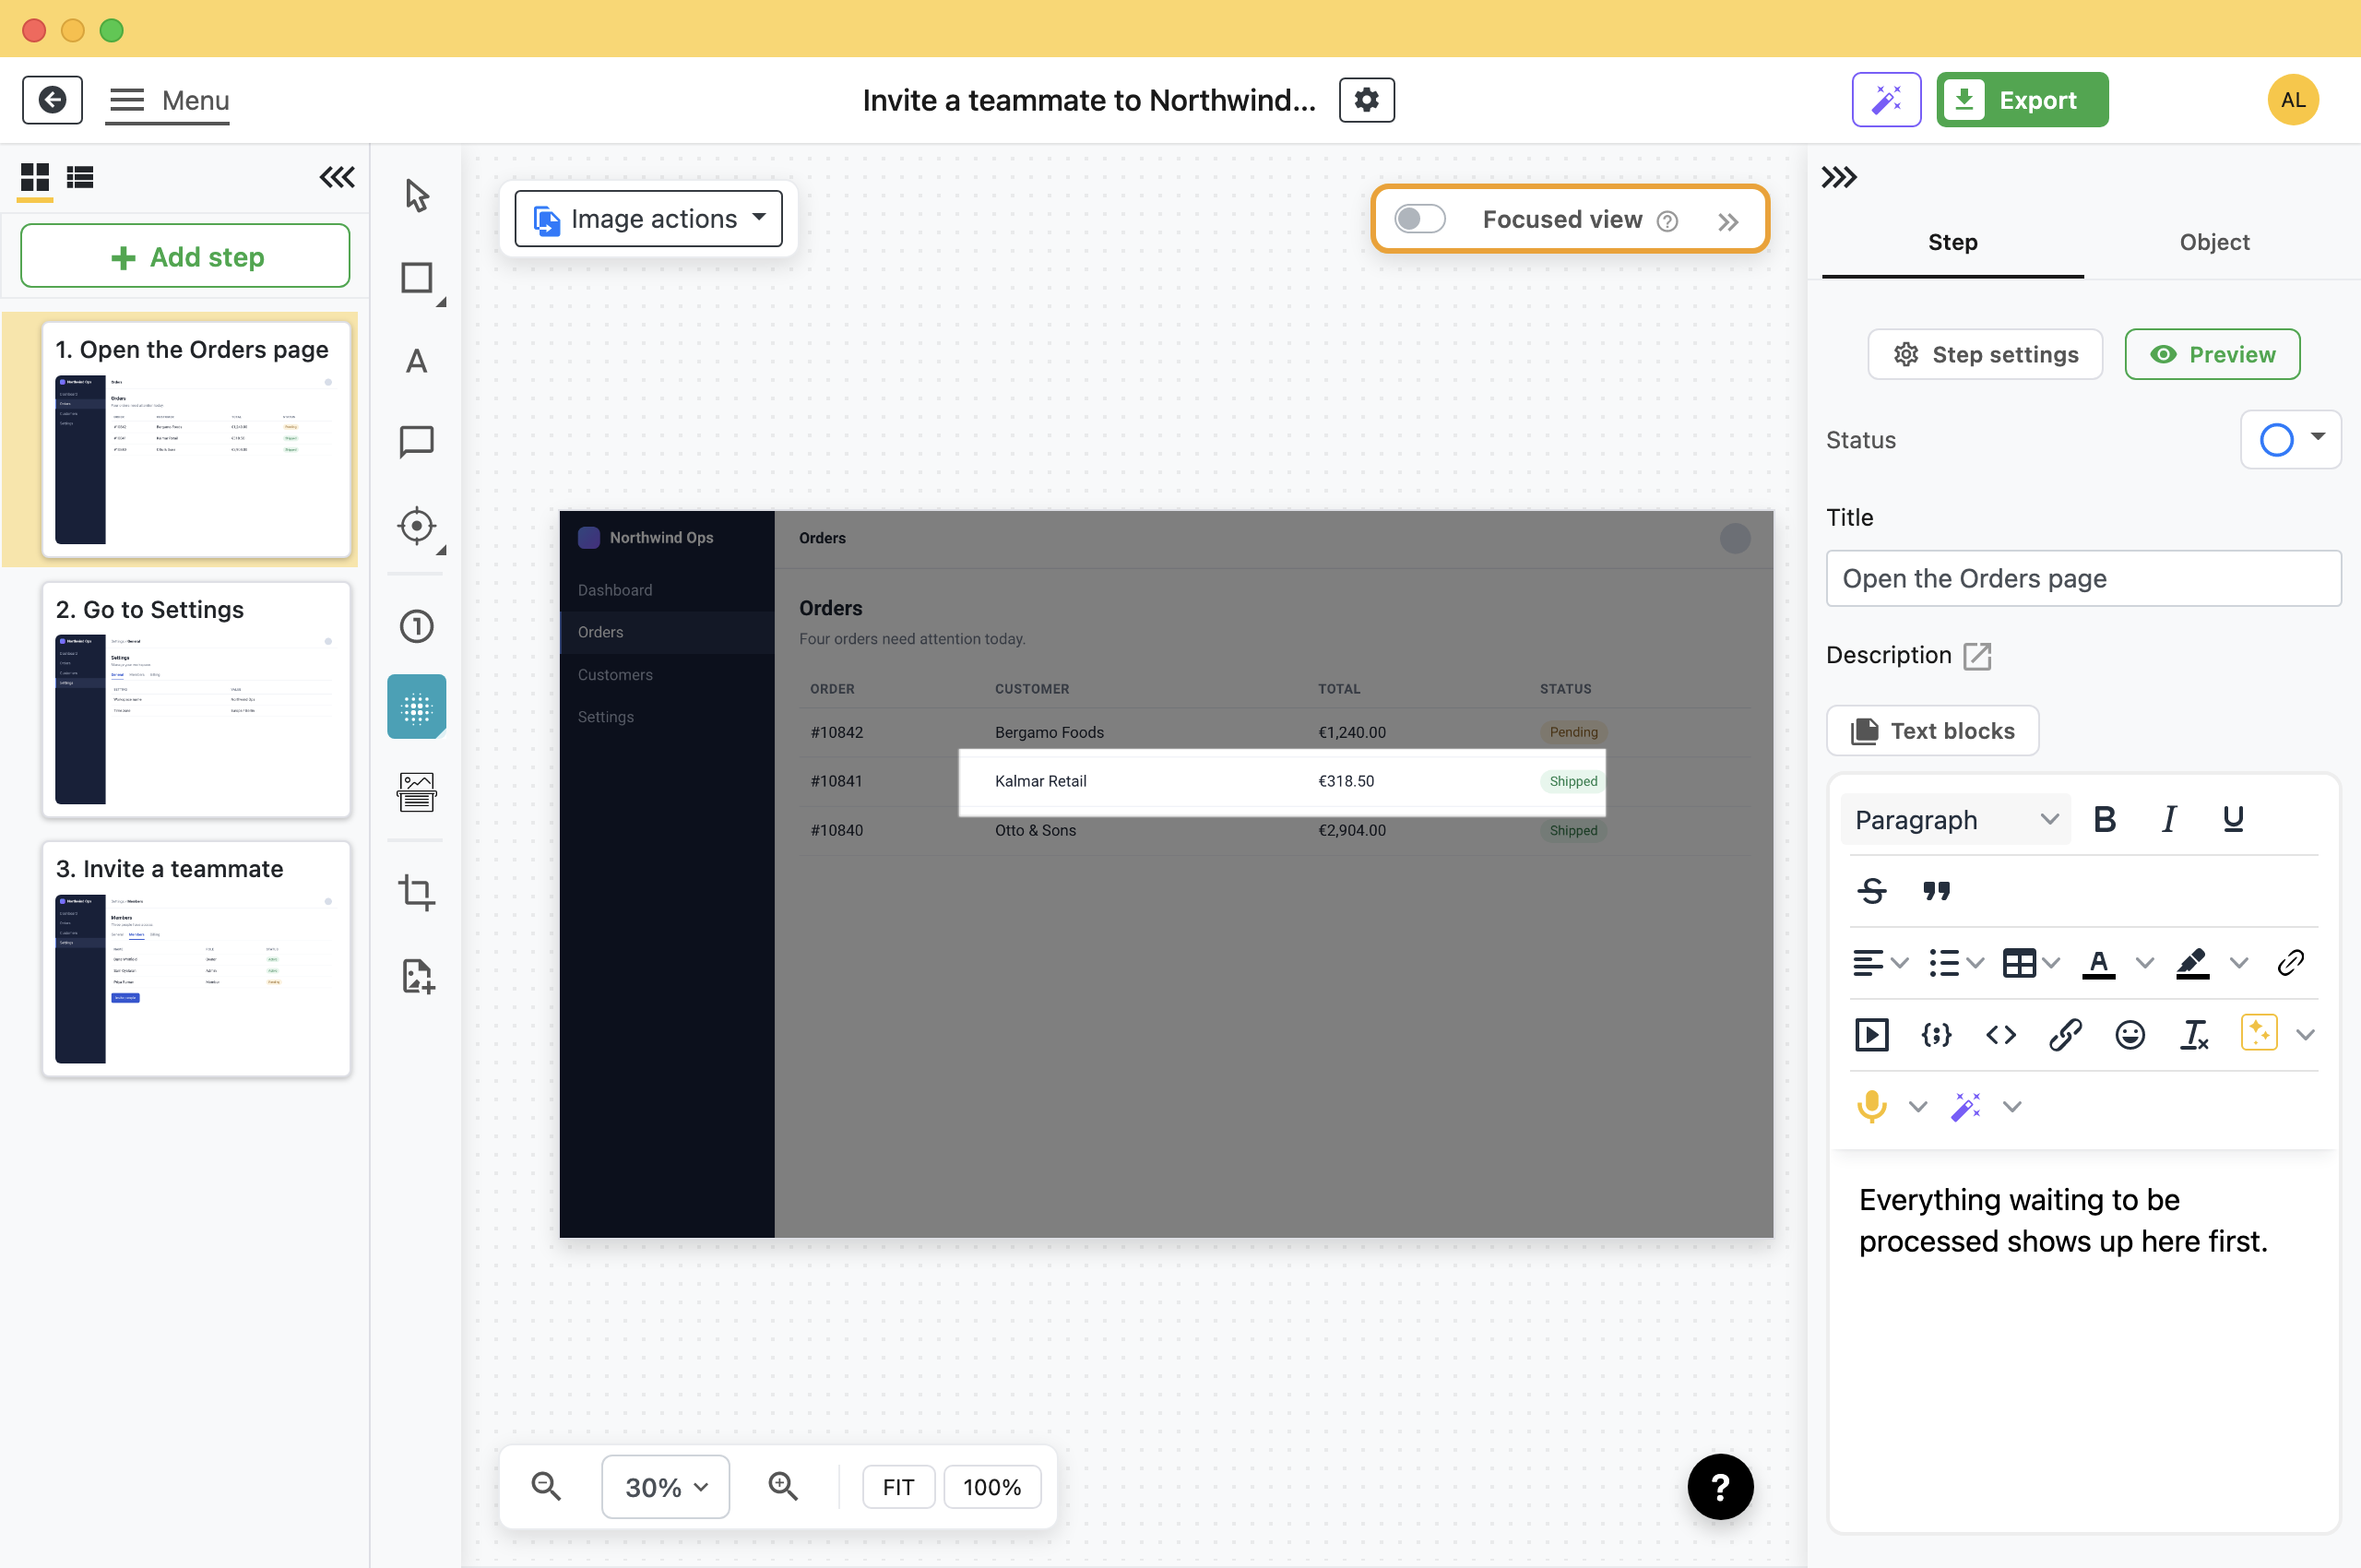Click the microphone dictation icon
2361x1568 pixels.
pyautogui.click(x=1872, y=1107)
